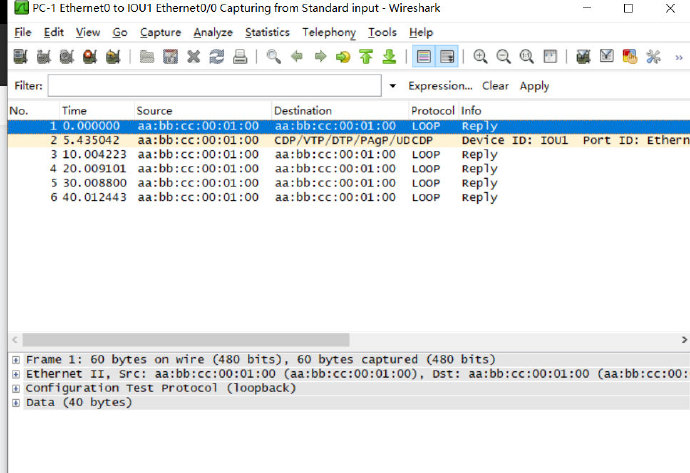Reload the capture file icon
Screen dimensions: 690x473
(x=217, y=57)
